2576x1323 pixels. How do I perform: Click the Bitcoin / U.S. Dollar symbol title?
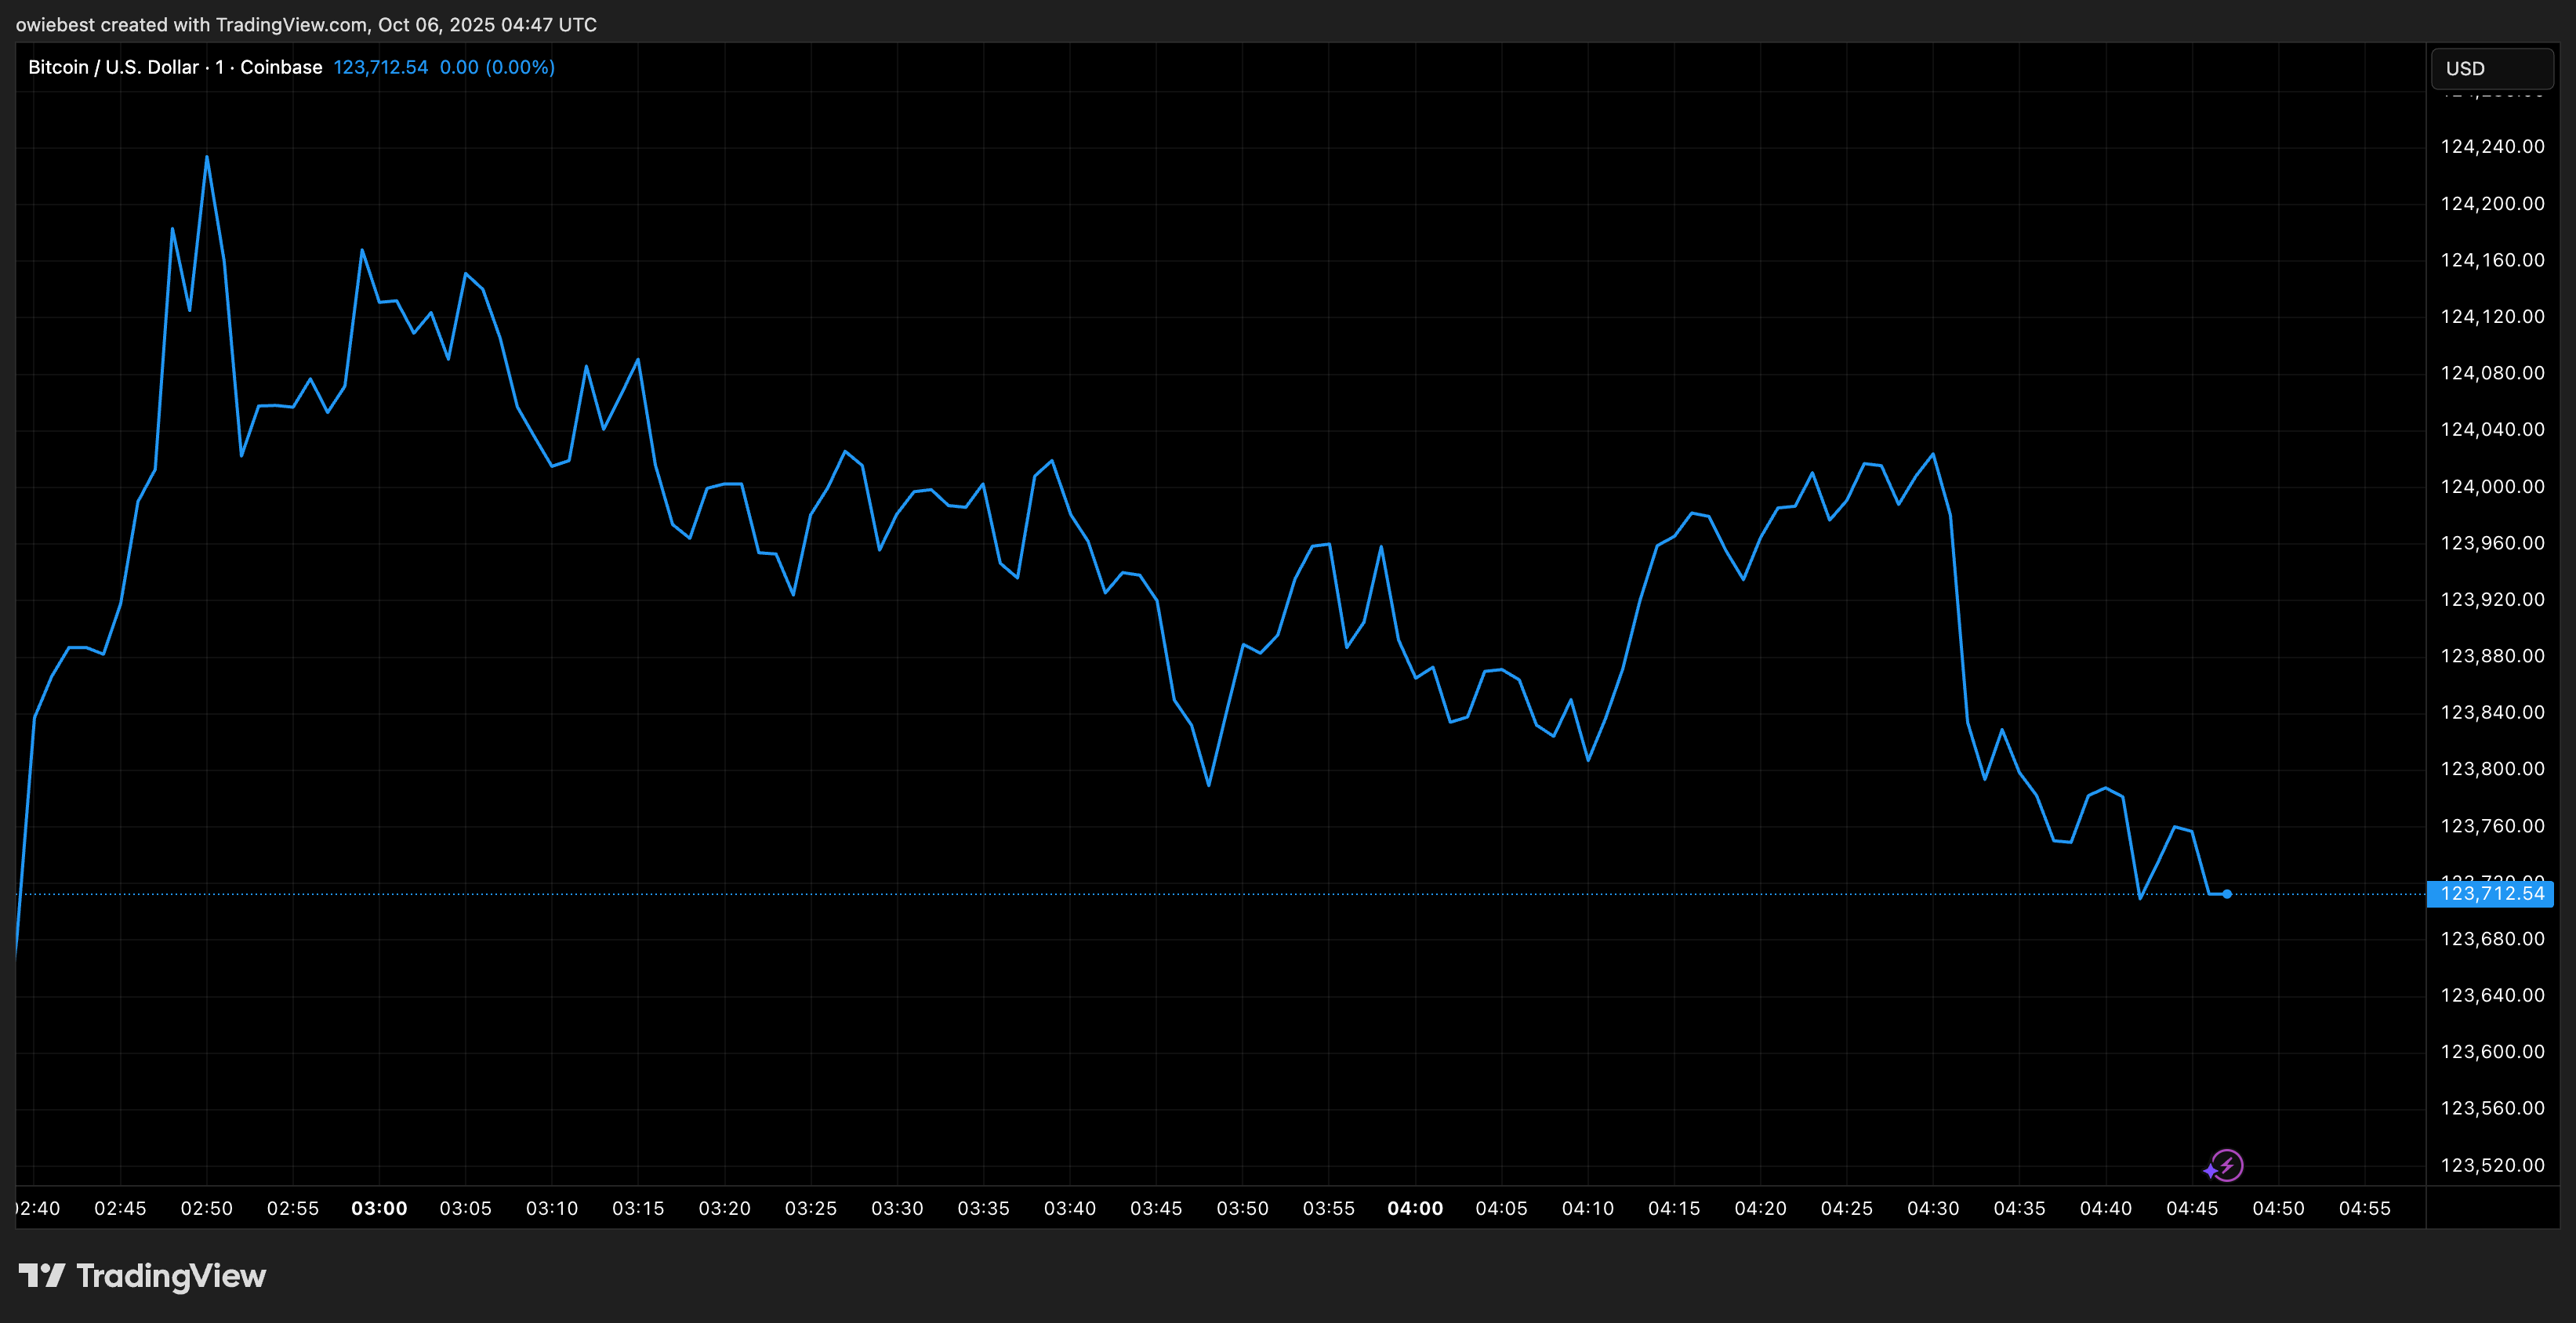[x=113, y=67]
